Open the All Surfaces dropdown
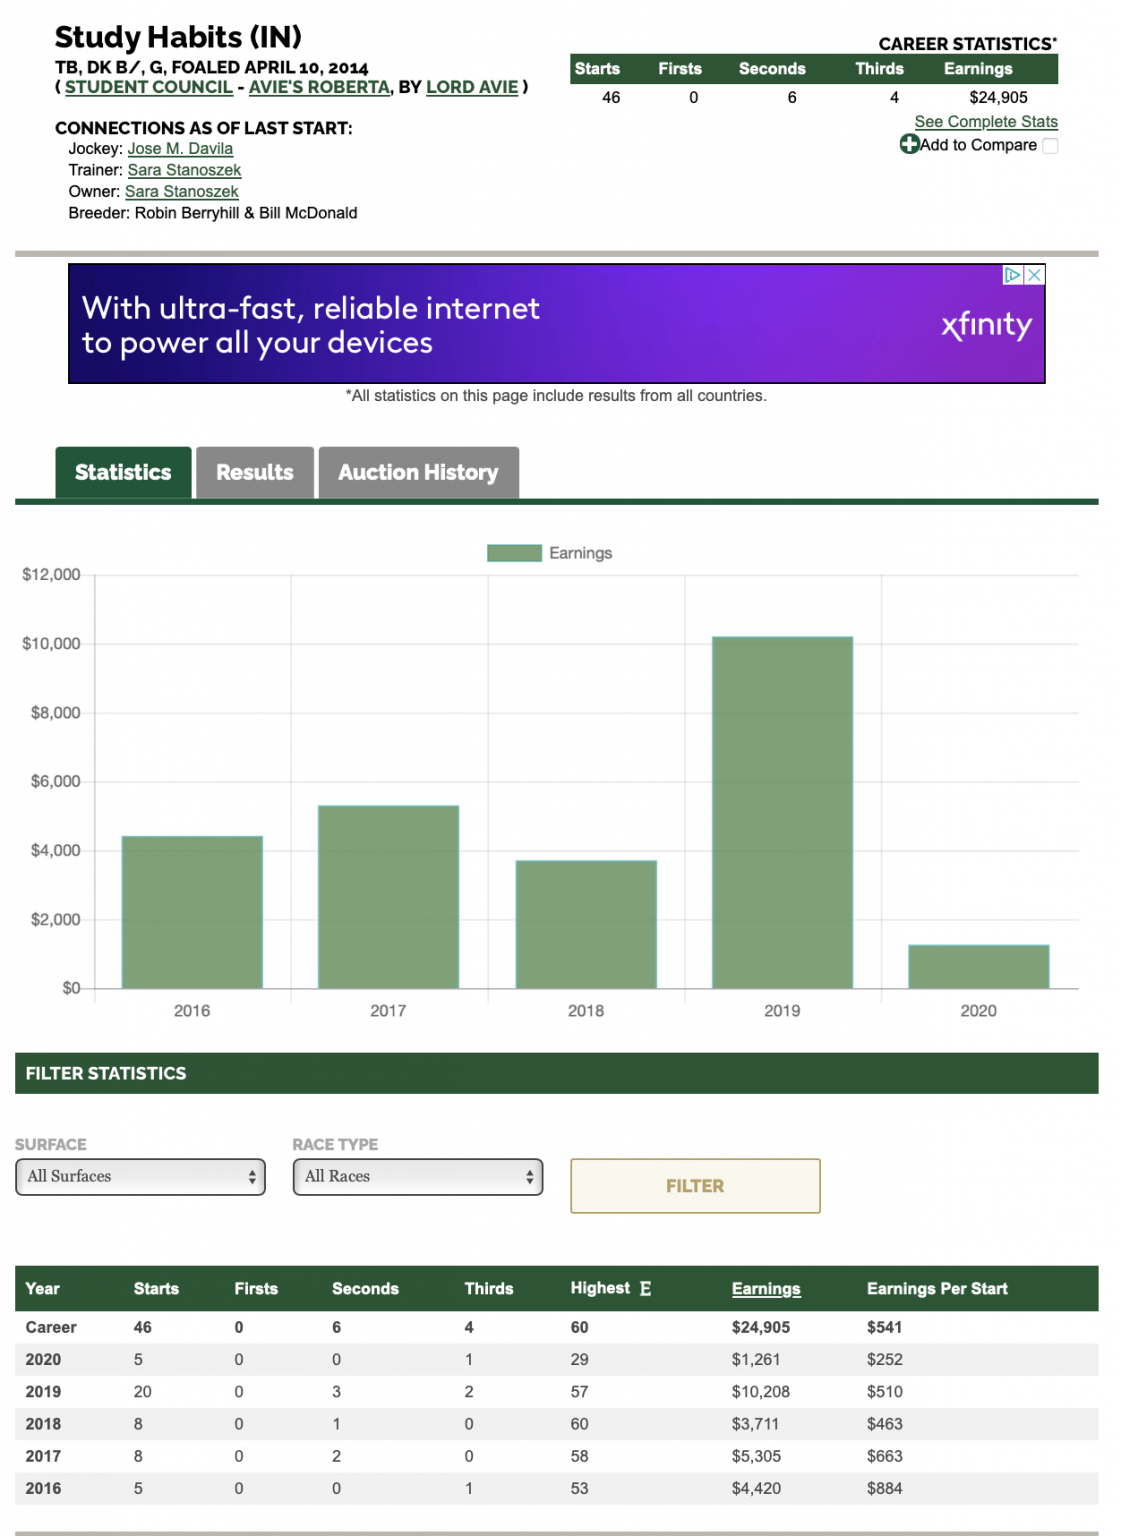1121x1536 pixels. click(140, 1177)
